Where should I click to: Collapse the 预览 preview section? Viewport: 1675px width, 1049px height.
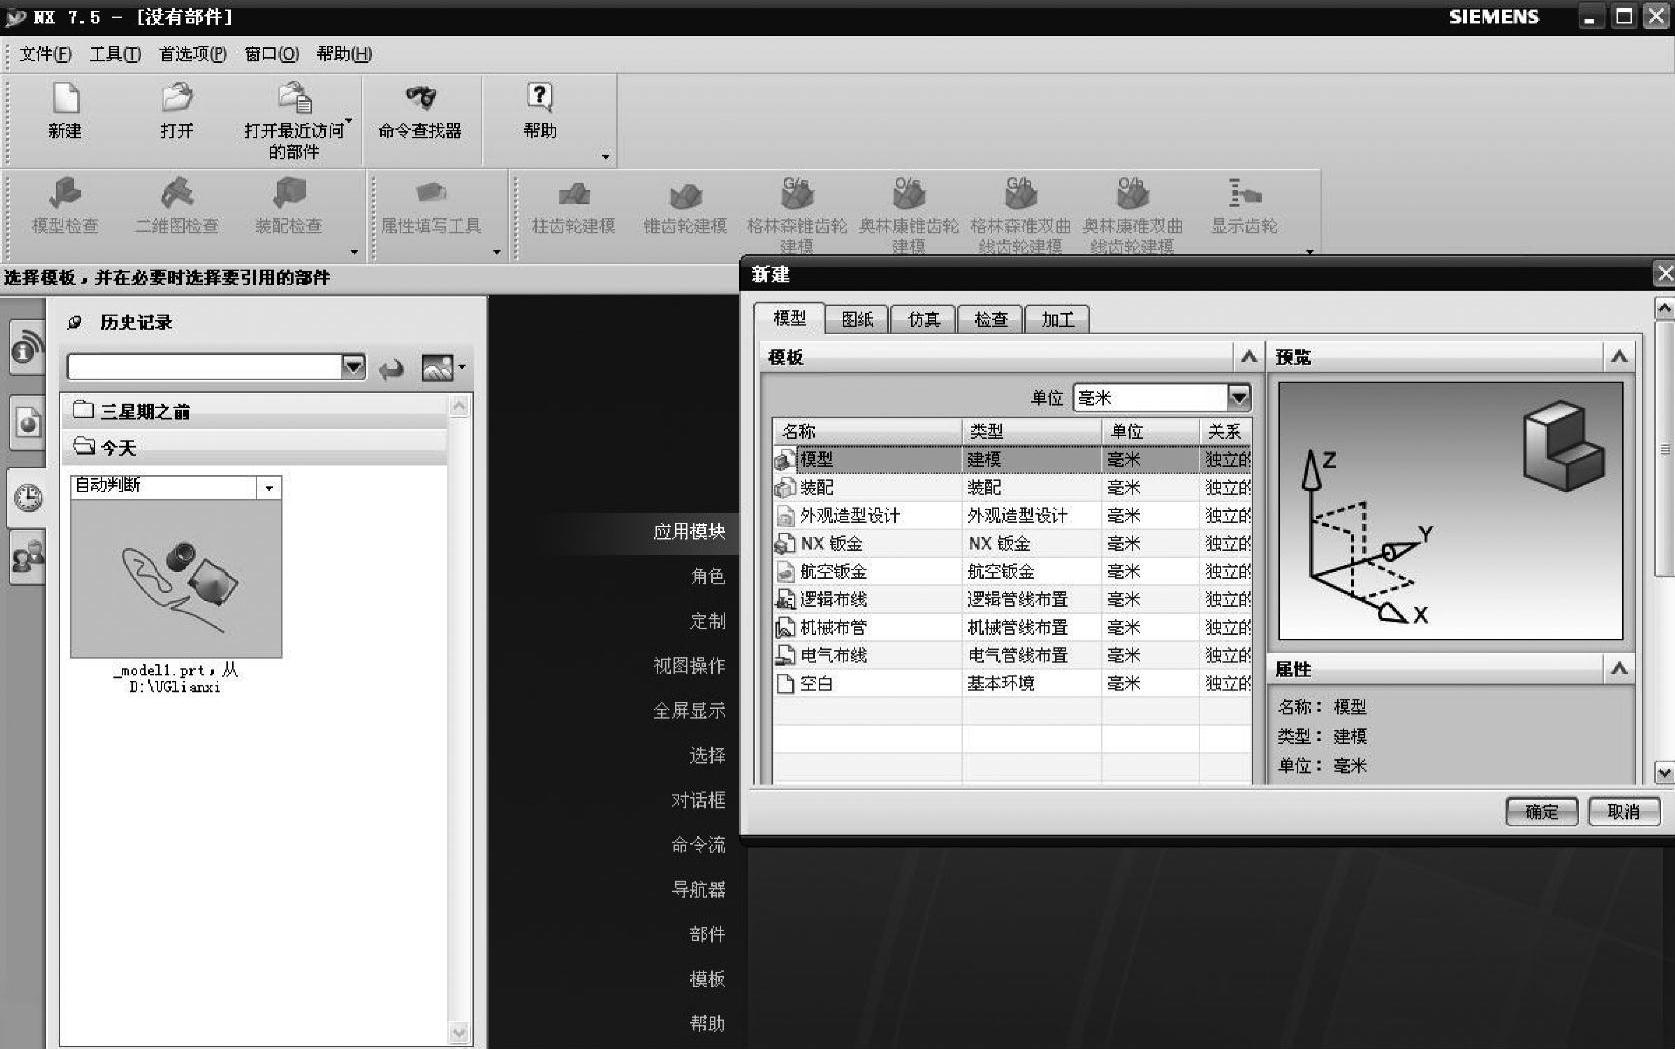pos(1619,357)
